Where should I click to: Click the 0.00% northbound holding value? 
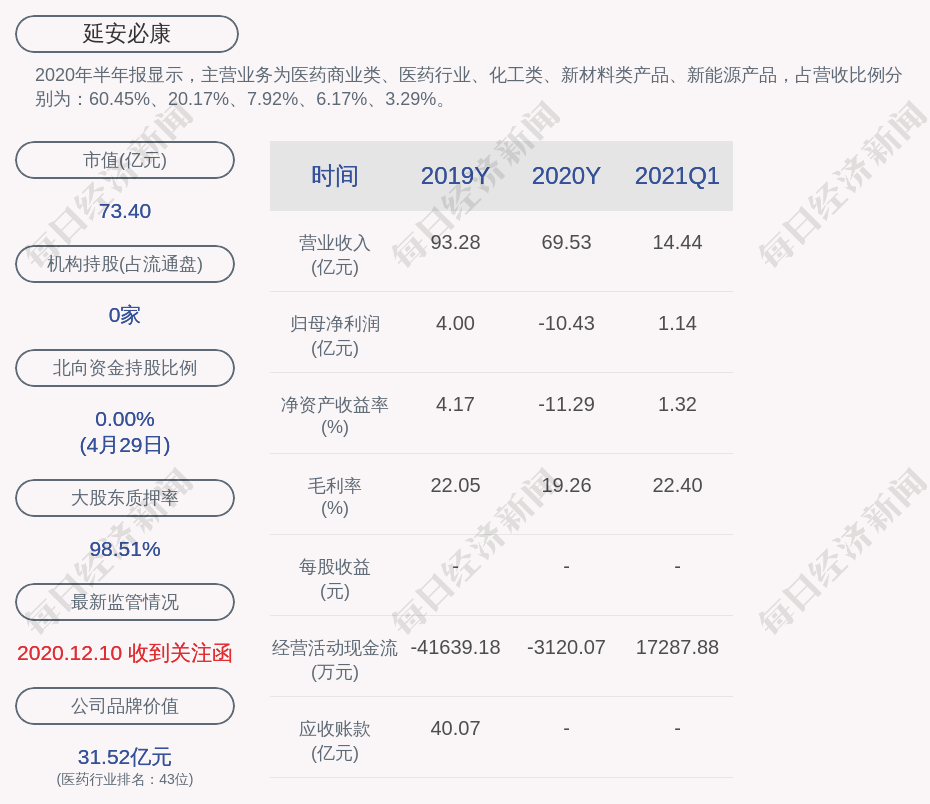125,419
